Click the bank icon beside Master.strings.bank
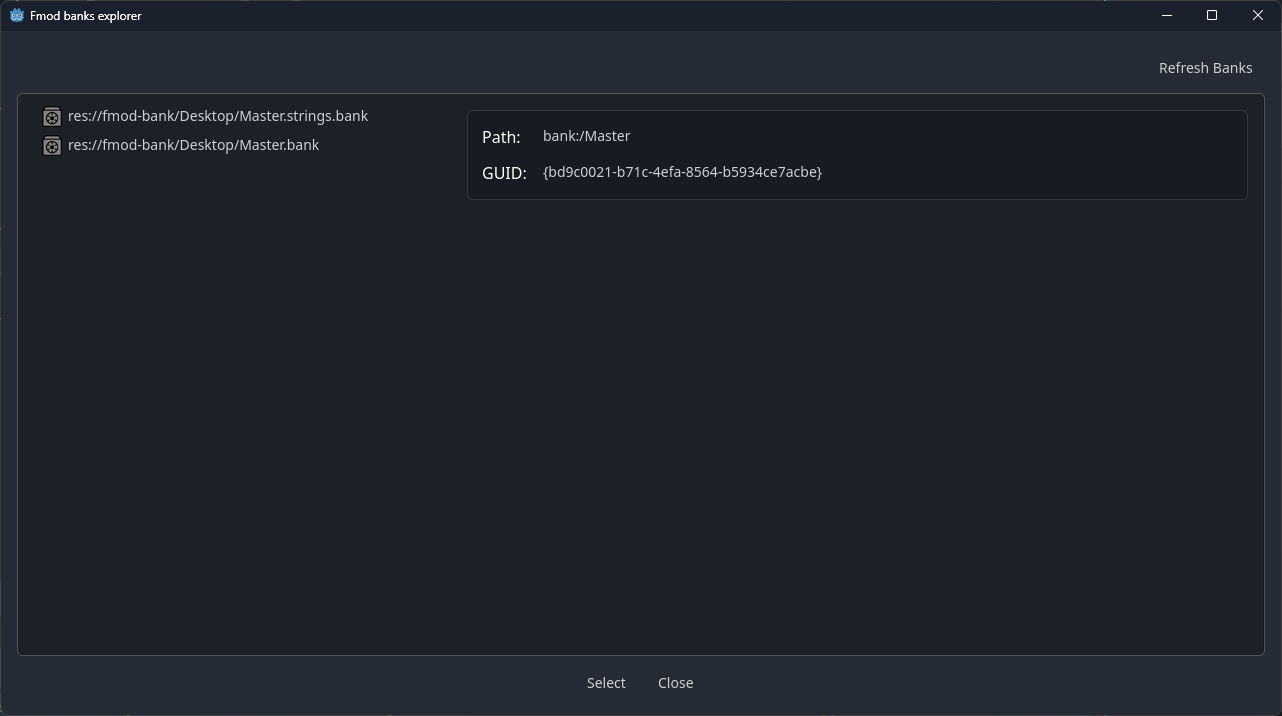The width and height of the screenshot is (1282, 716). point(52,117)
